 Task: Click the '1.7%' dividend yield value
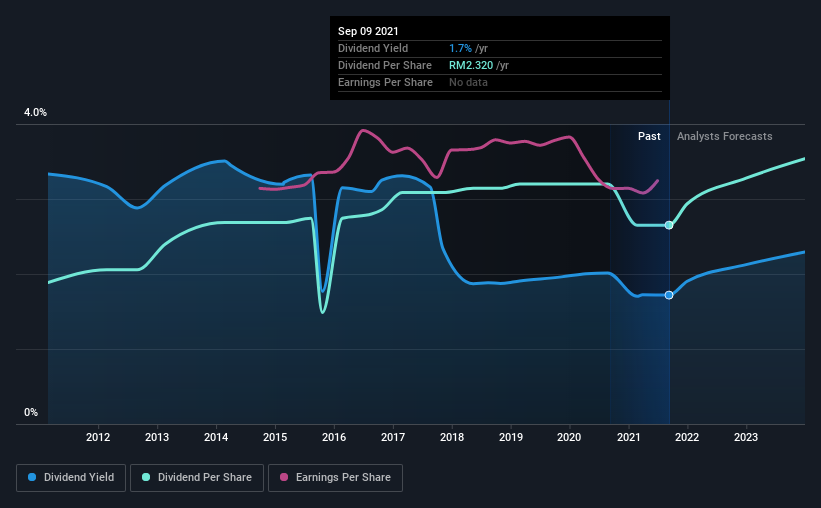pos(460,48)
